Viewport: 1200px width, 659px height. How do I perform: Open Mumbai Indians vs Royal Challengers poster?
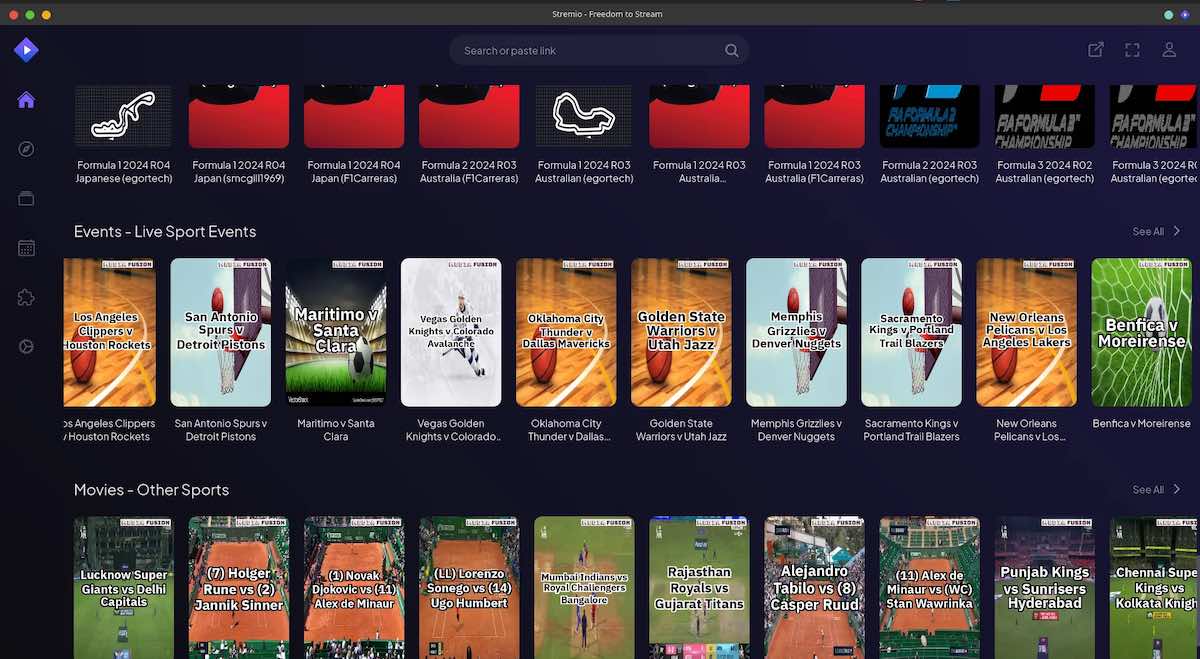click(x=584, y=588)
